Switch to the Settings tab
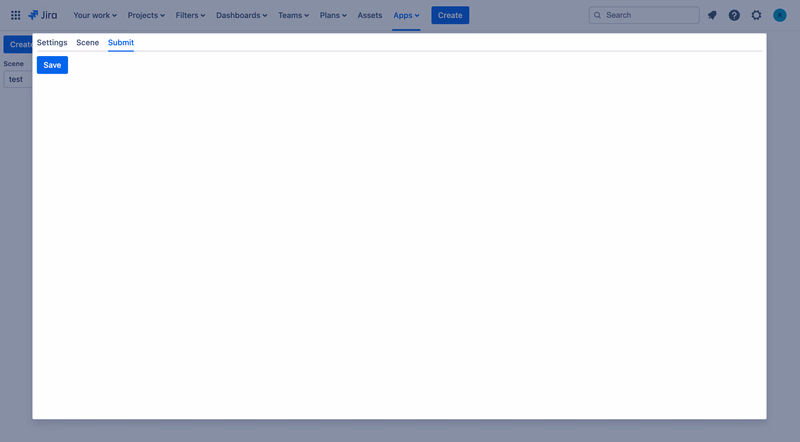Viewport: 800px width, 442px height. (x=52, y=42)
